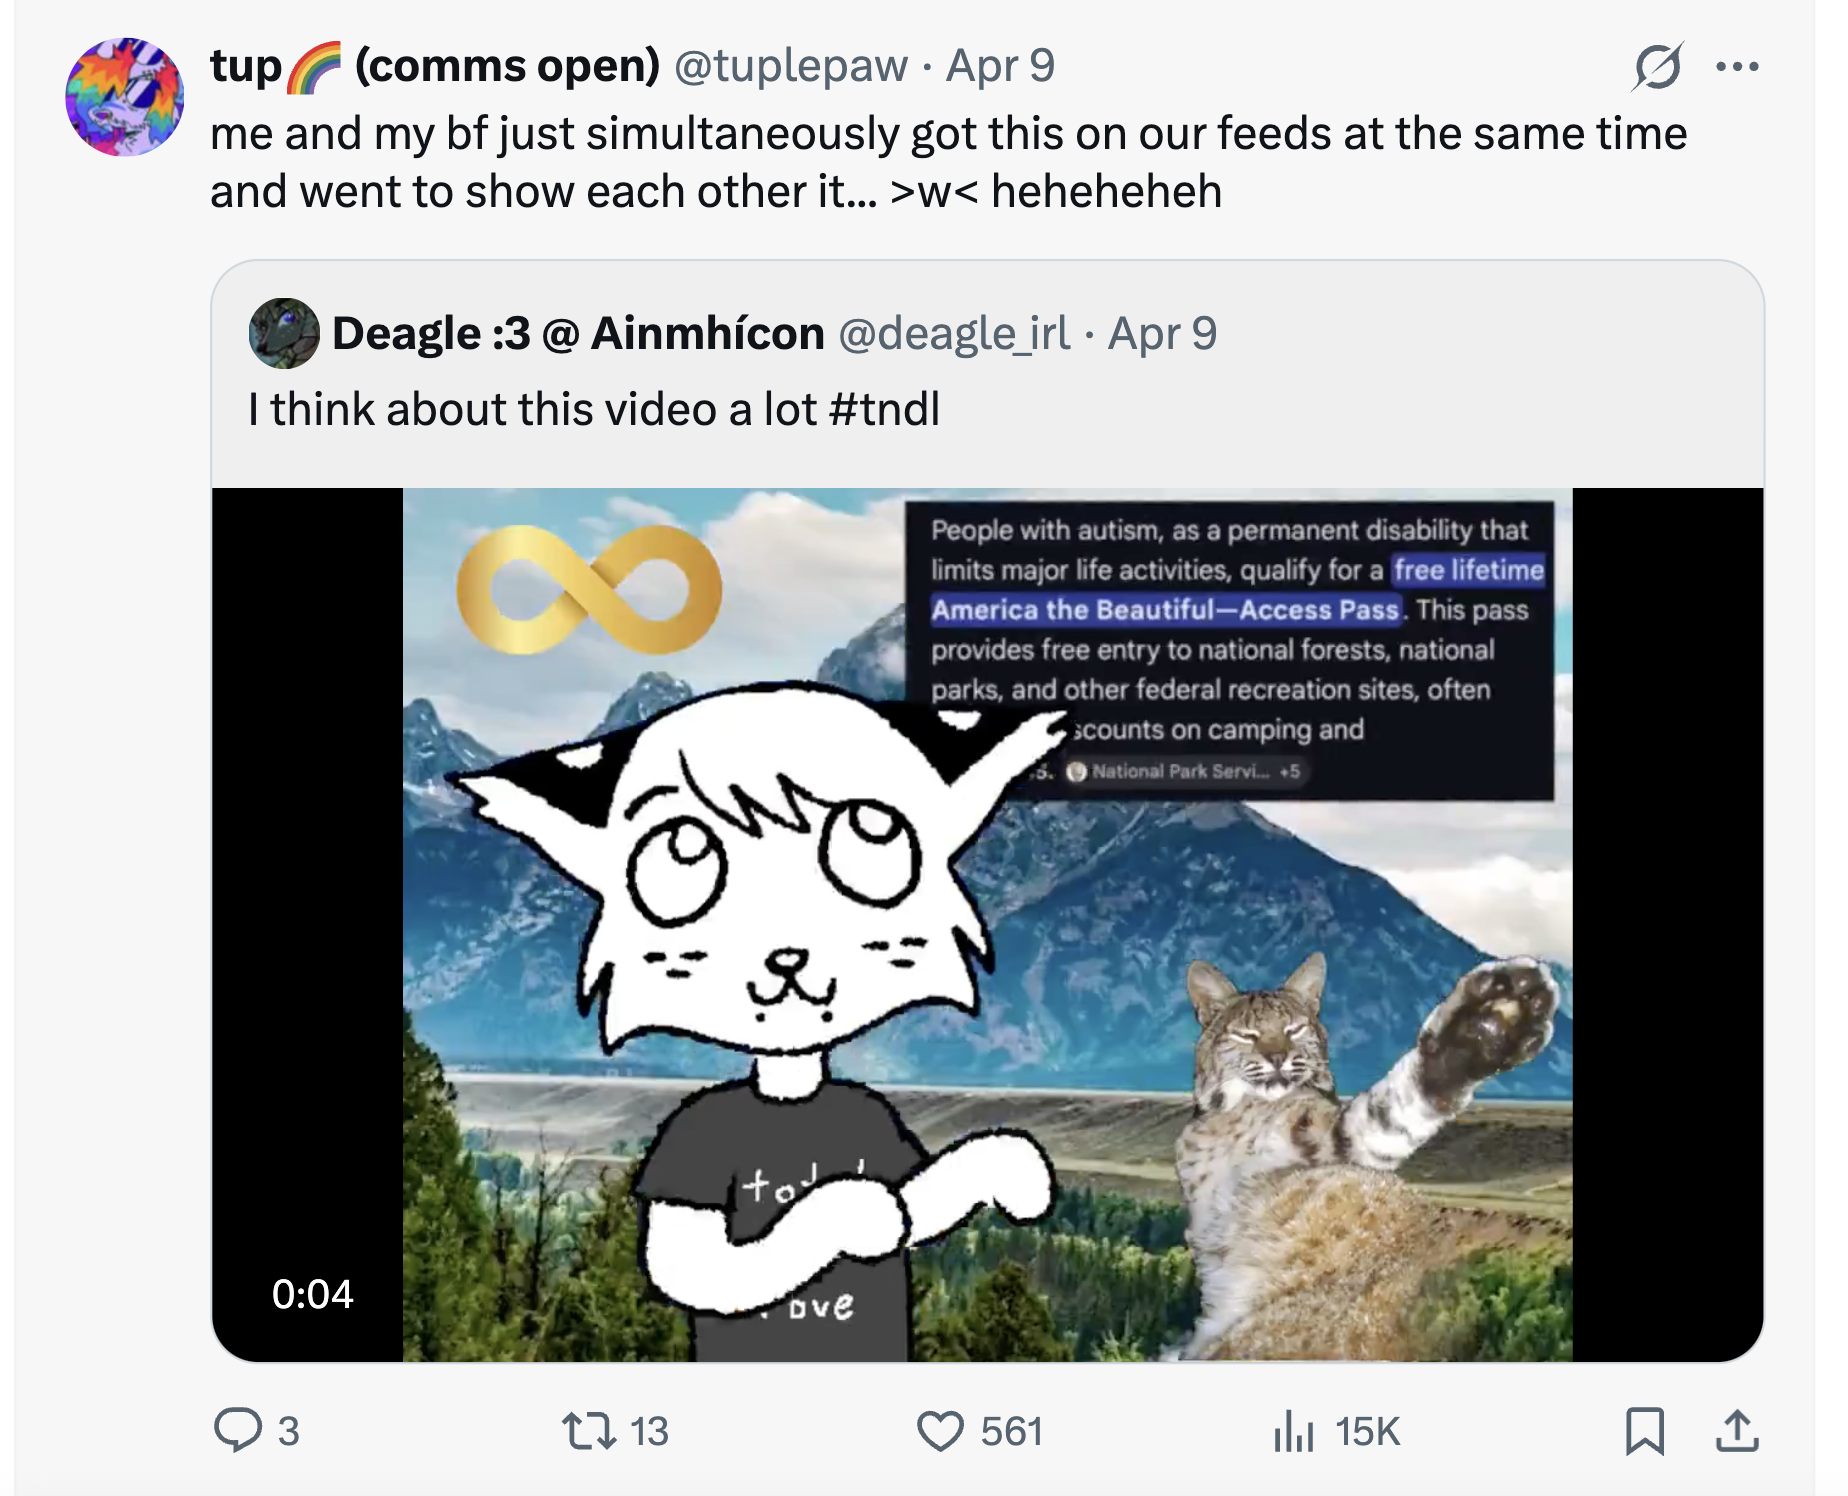Click the @deagle_irl handle
Image resolution: width=1848 pixels, height=1496 pixels.
[x=954, y=333]
